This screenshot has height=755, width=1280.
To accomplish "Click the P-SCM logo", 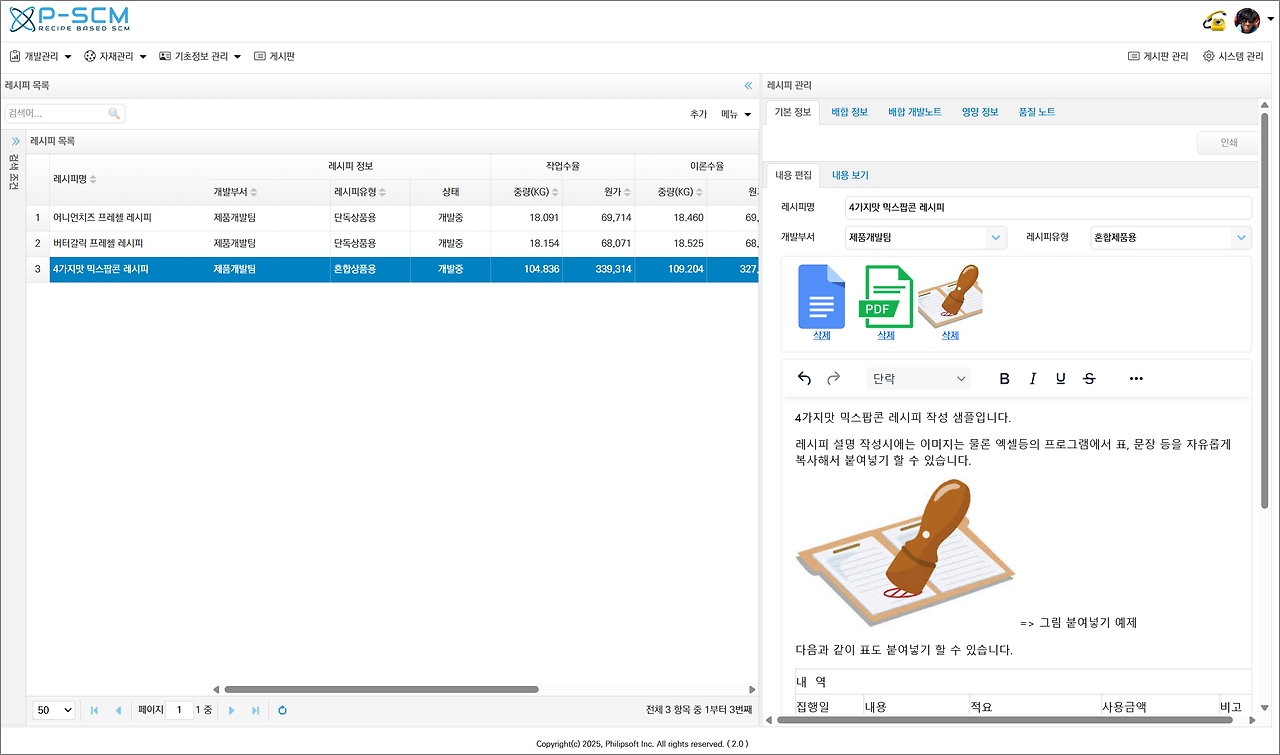I will 69,19.
